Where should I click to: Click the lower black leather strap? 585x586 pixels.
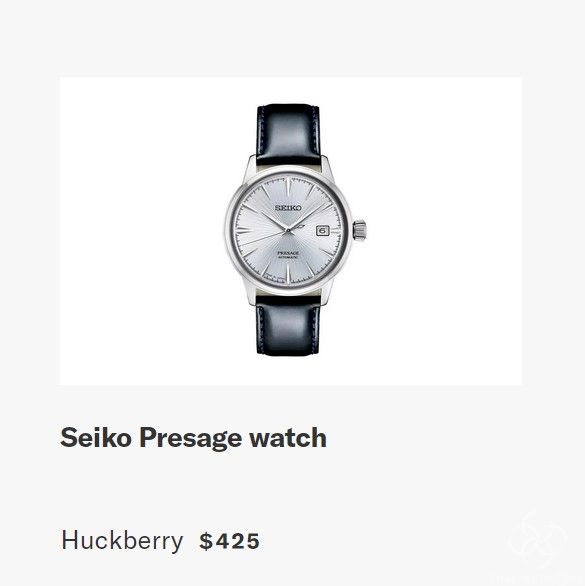coord(288,325)
